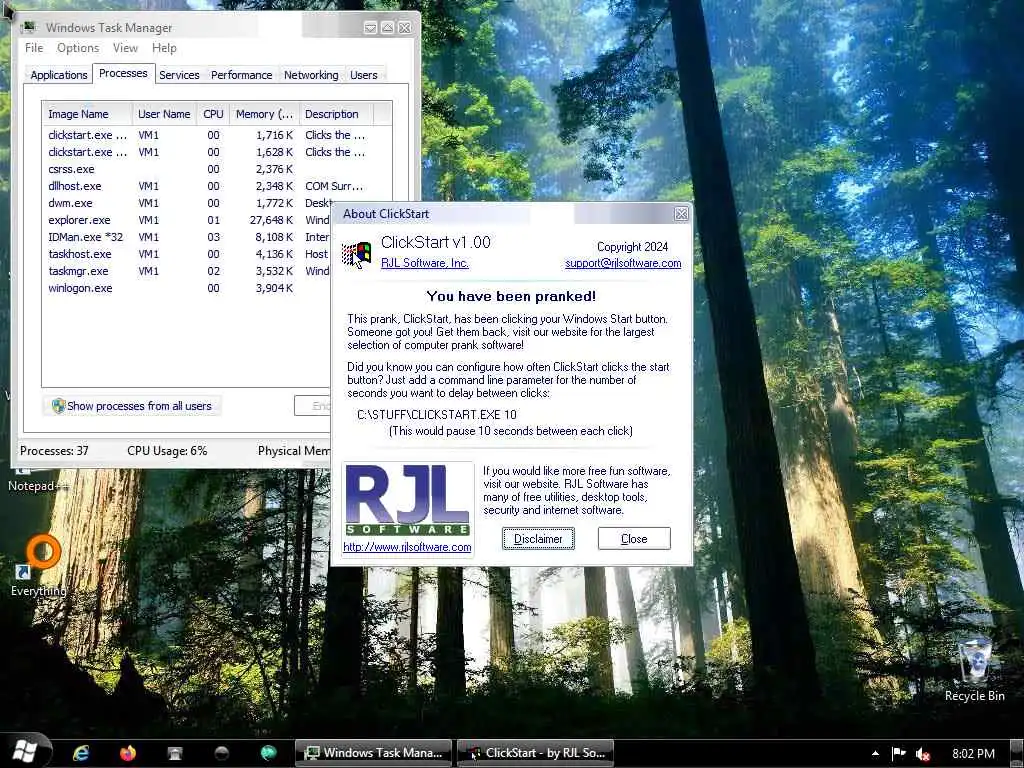Select the taskmgr.exe process

pos(188,271)
